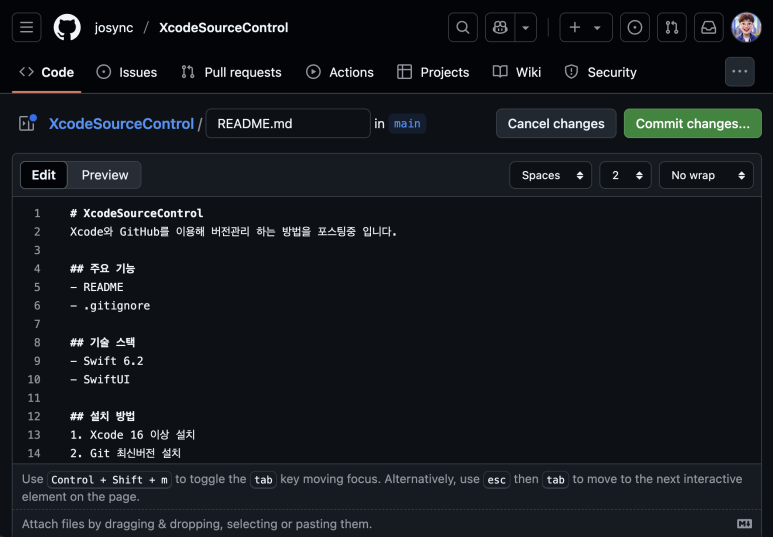Screen dimensions: 773x537
Task: Click line 13 text '1. Xcode 16 이상 설치'
Action: tap(133, 435)
